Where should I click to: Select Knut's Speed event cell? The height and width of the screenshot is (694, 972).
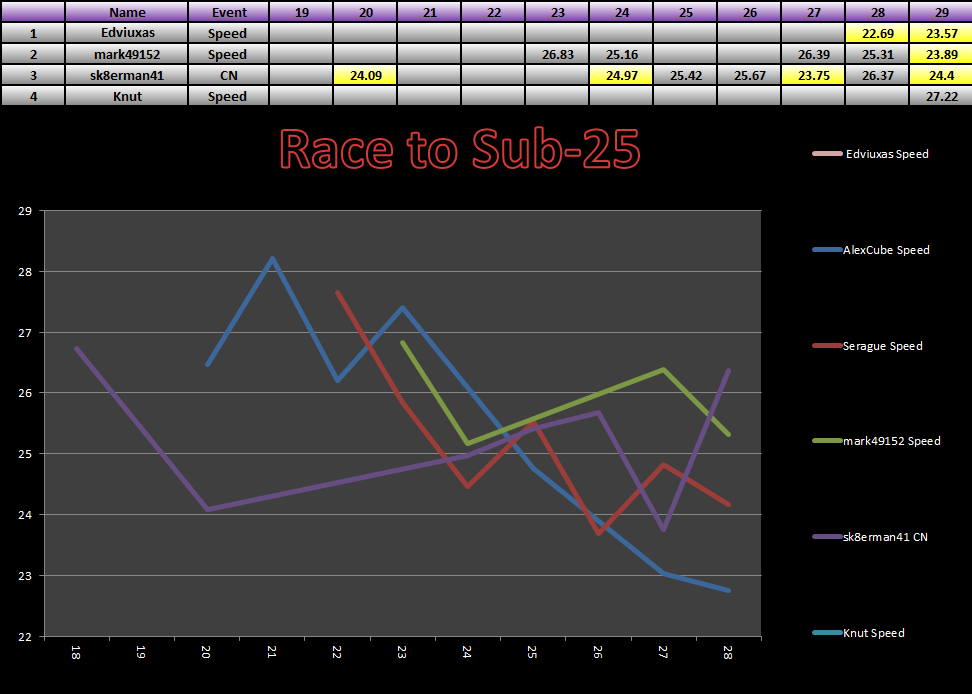(228, 96)
